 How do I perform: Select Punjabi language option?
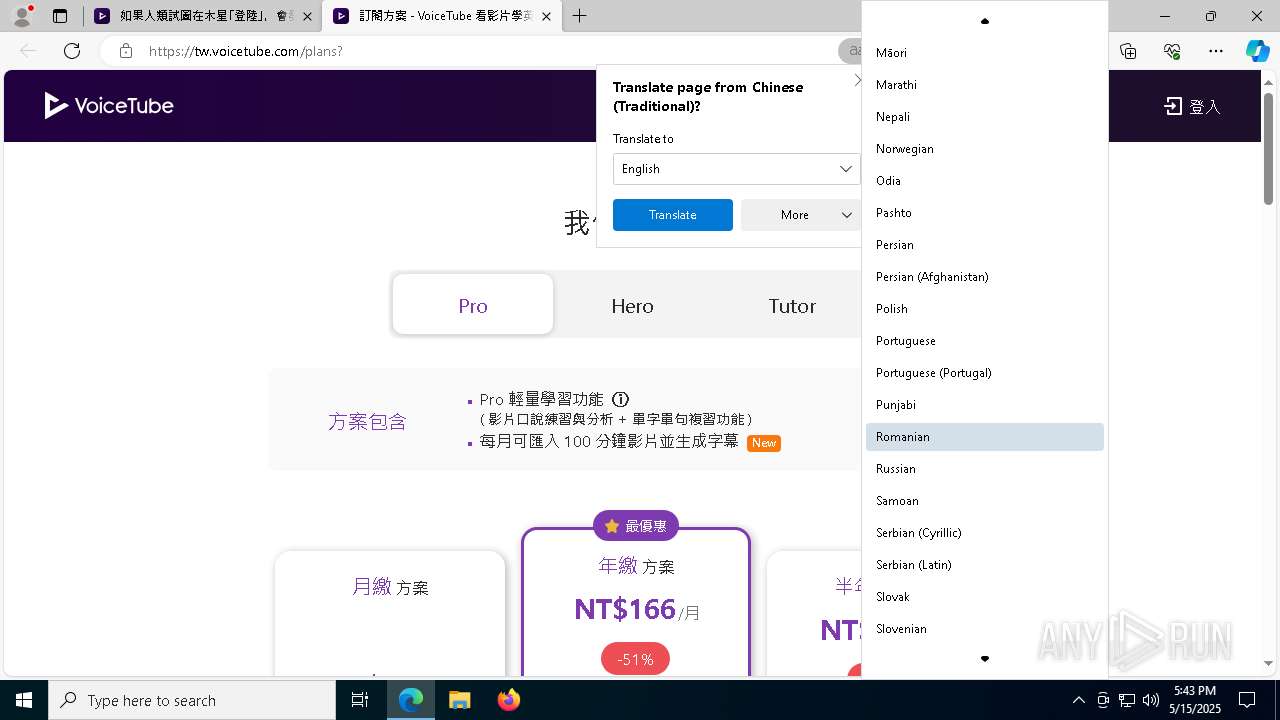985,405
